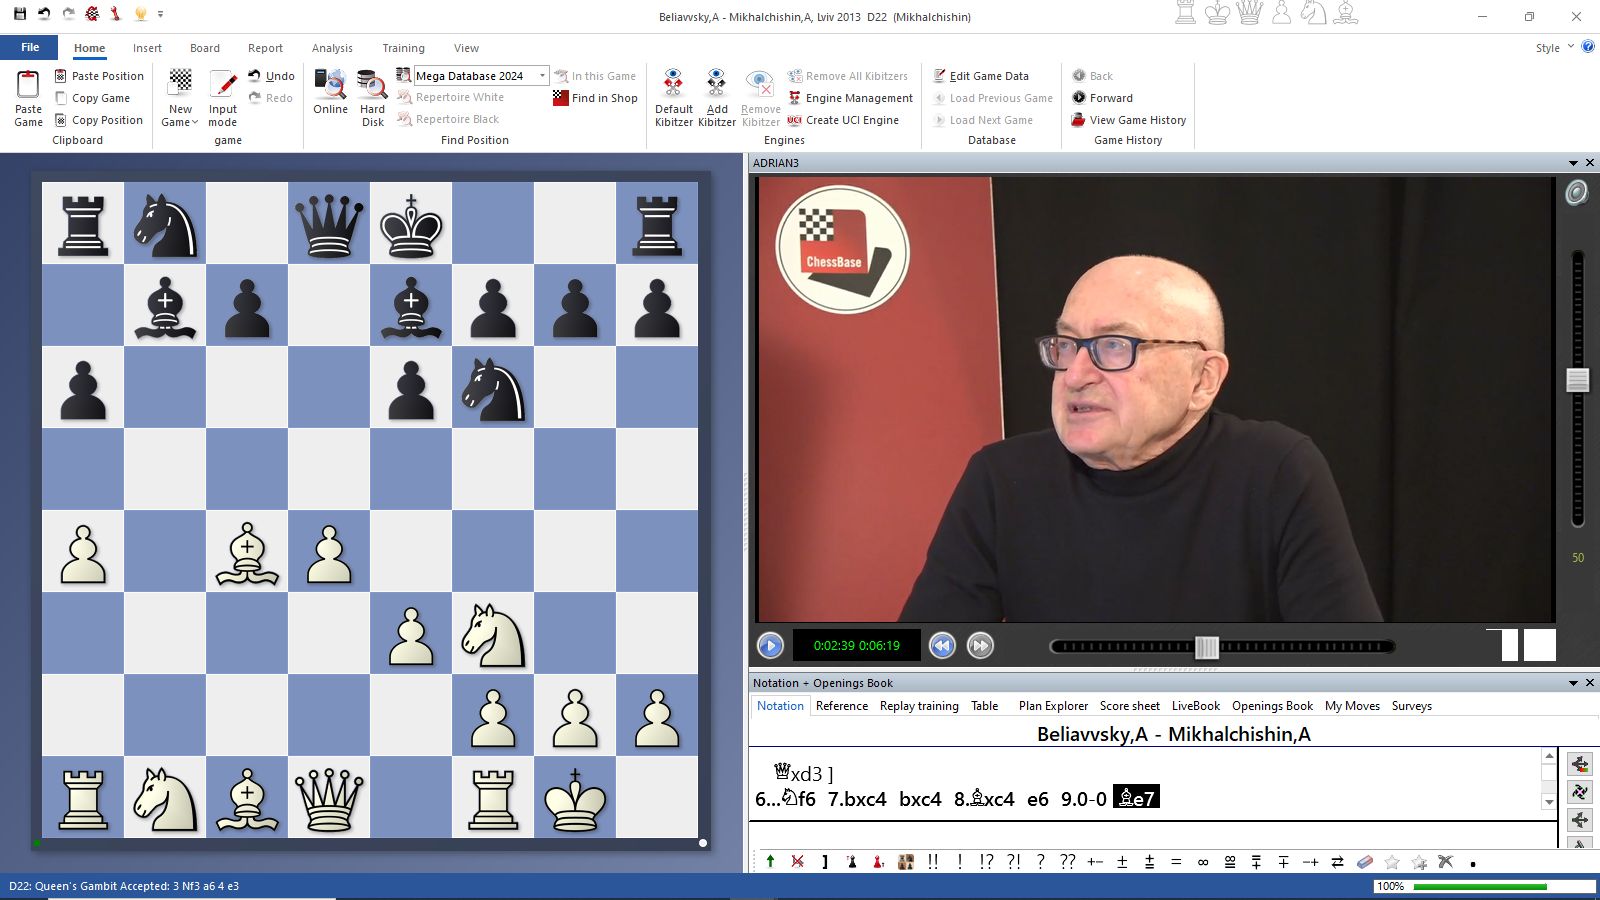The height and width of the screenshot is (900, 1600).
Task: Click the video rewind button
Action: 942,645
